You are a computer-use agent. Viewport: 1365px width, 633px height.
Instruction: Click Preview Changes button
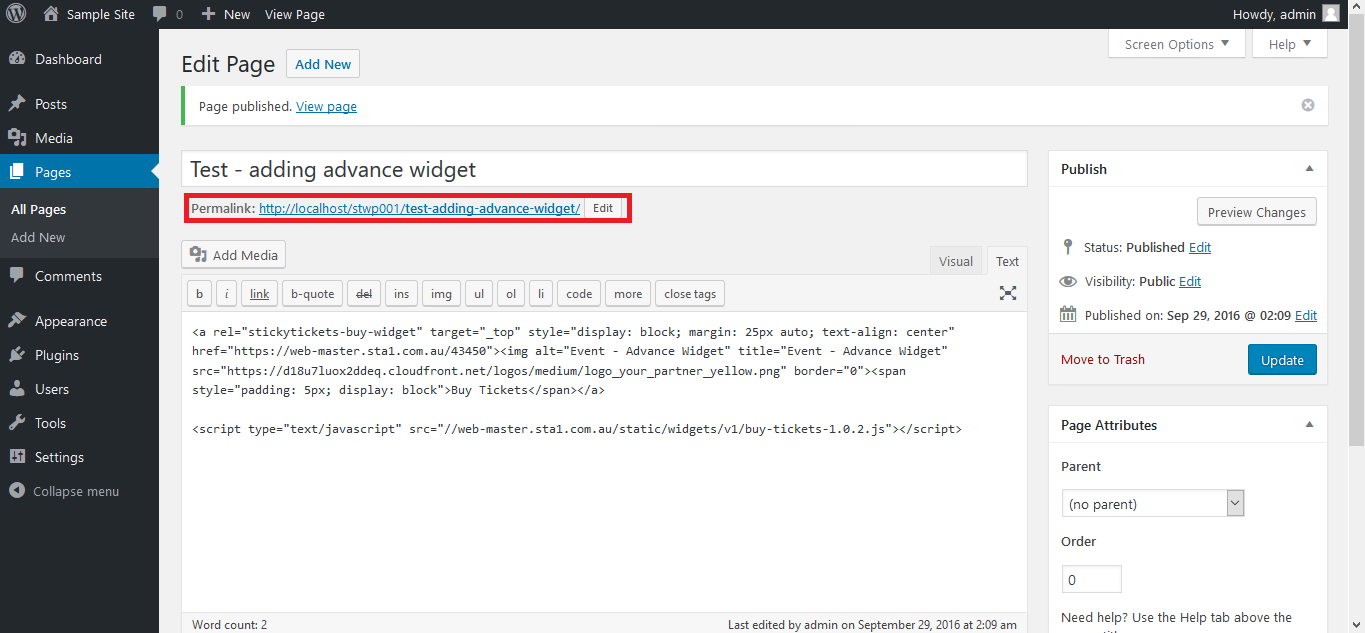1257,212
